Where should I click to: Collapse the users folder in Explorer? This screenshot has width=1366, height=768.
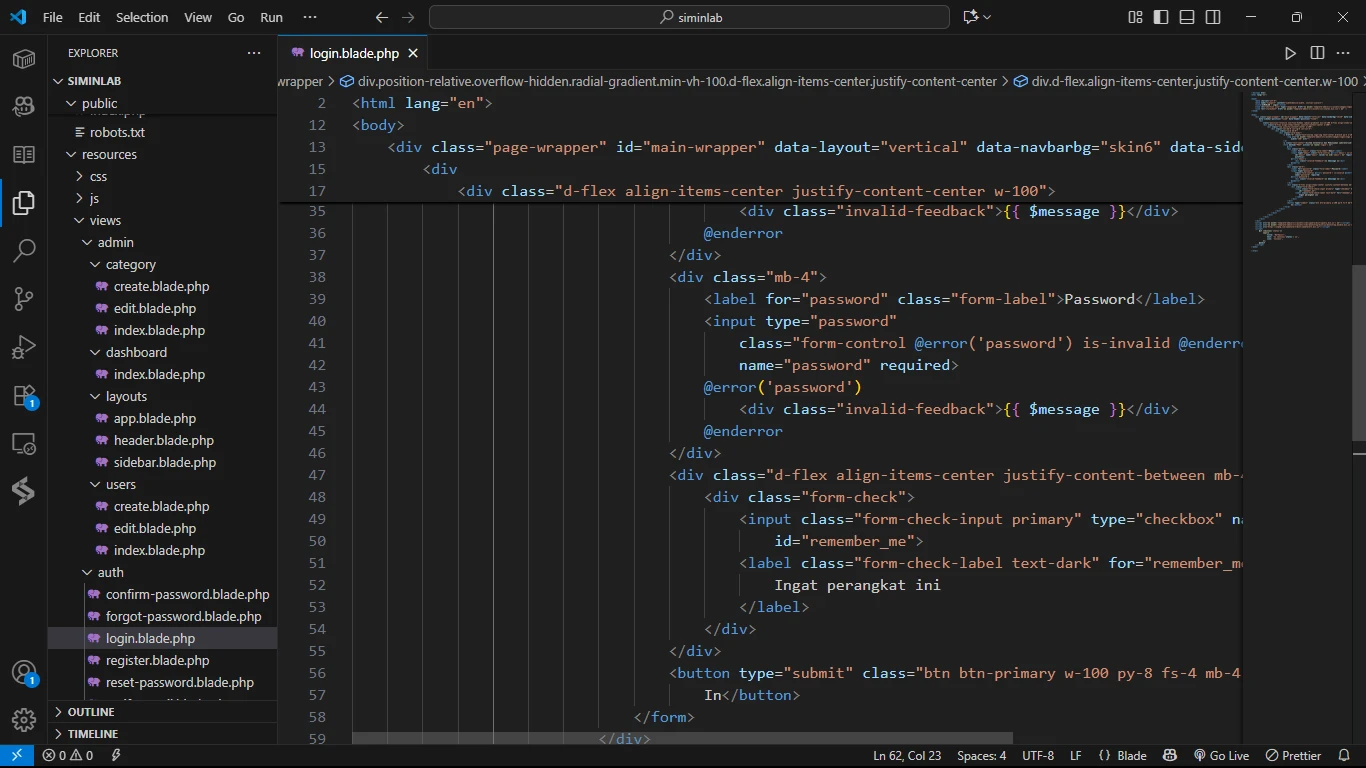tap(120, 484)
